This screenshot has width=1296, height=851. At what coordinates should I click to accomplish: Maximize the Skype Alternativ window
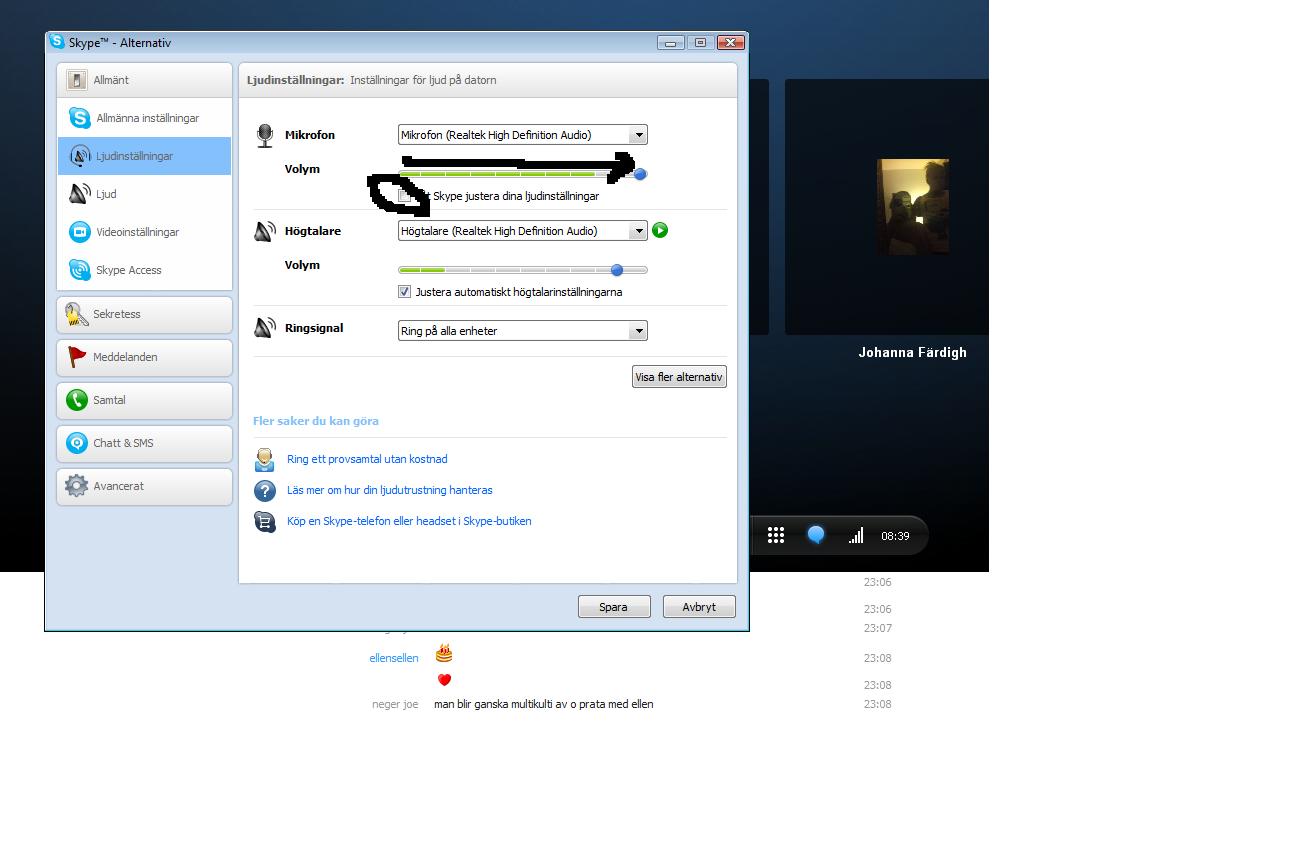700,42
